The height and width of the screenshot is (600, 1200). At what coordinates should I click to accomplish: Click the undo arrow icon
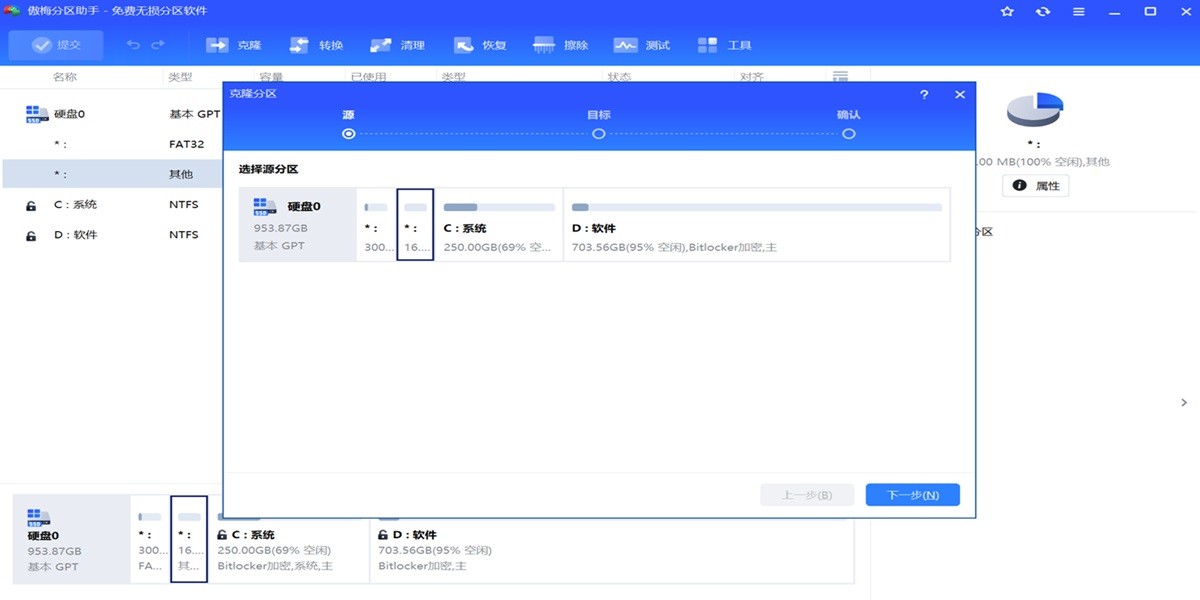pos(133,44)
